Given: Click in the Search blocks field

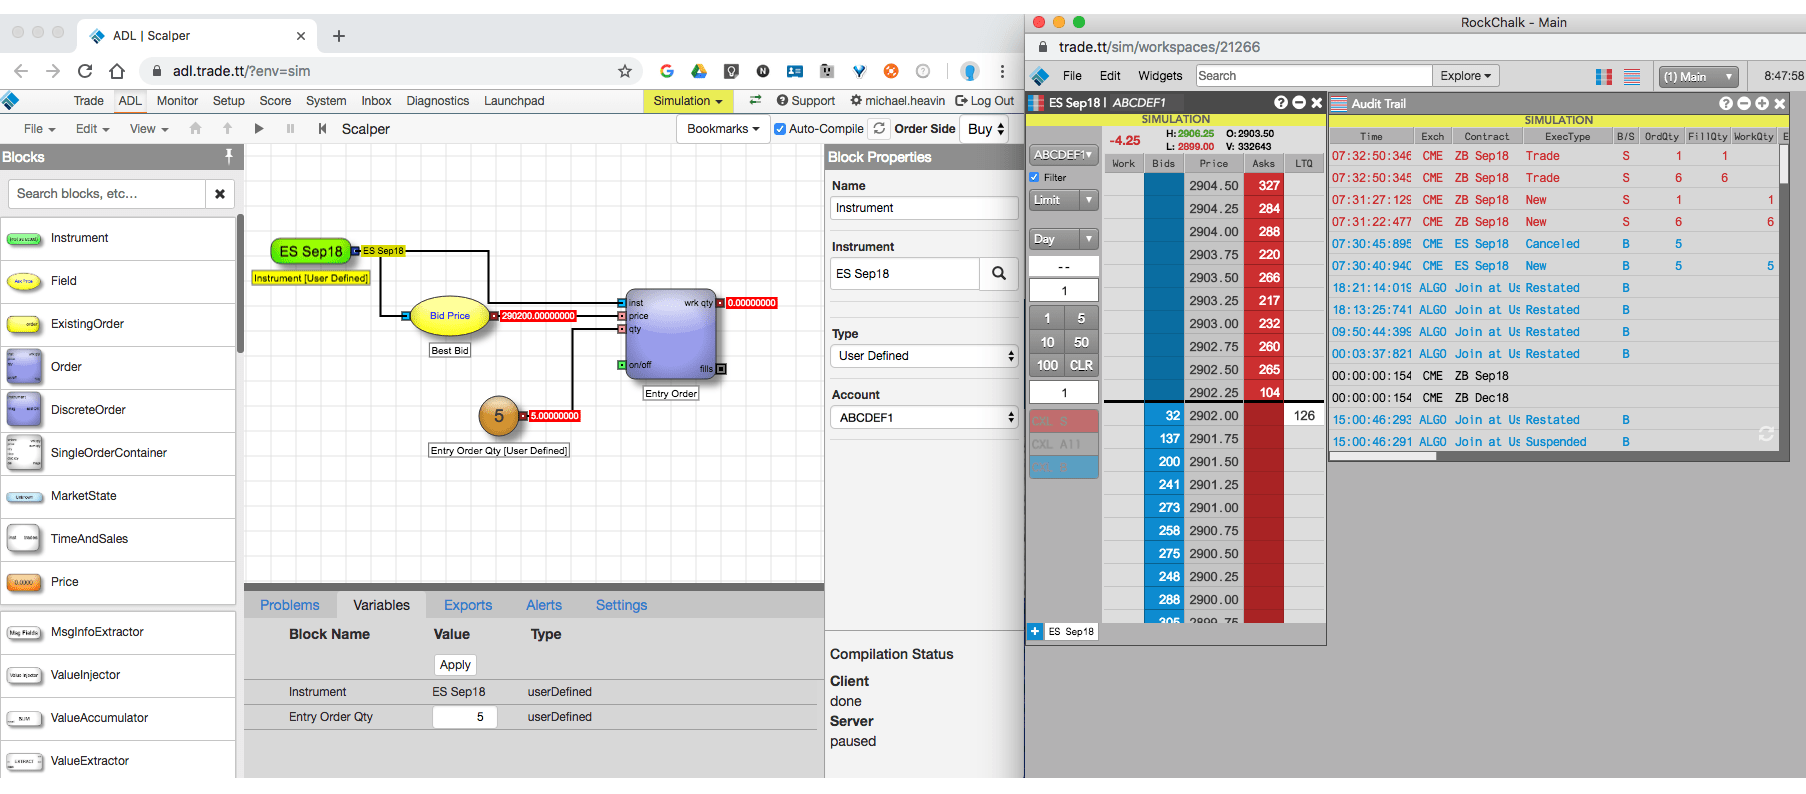Looking at the screenshot, I should click(x=106, y=194).
